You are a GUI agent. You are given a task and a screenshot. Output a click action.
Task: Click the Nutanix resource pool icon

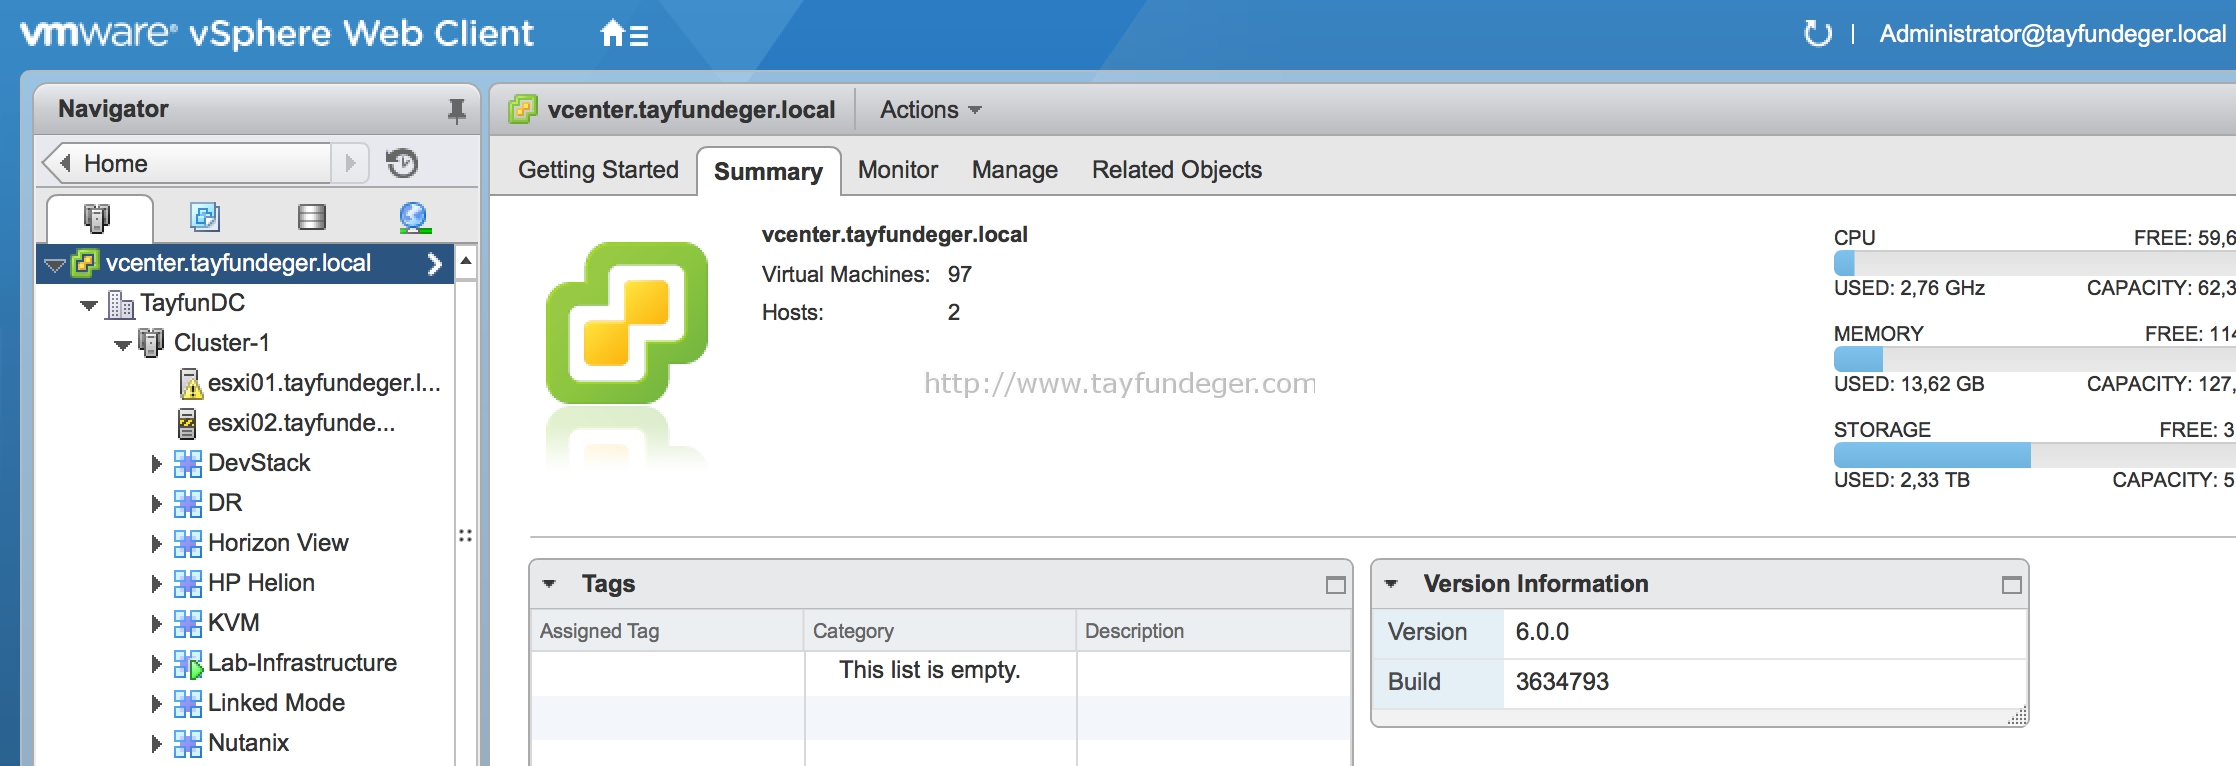[x=187, y=743]
